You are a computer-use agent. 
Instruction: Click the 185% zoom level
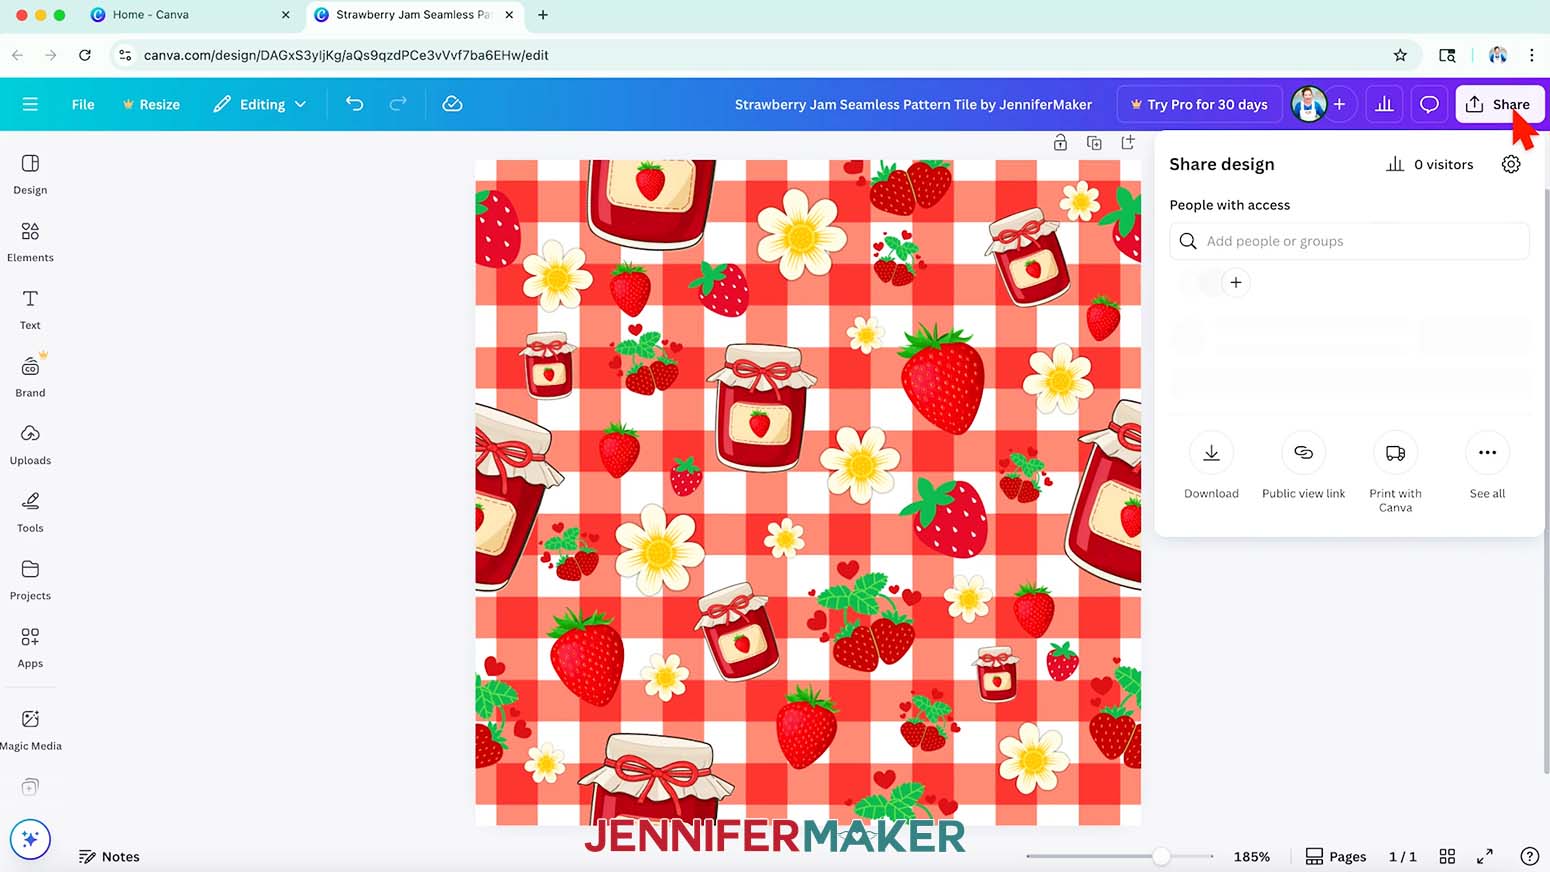pos(1251,857)
